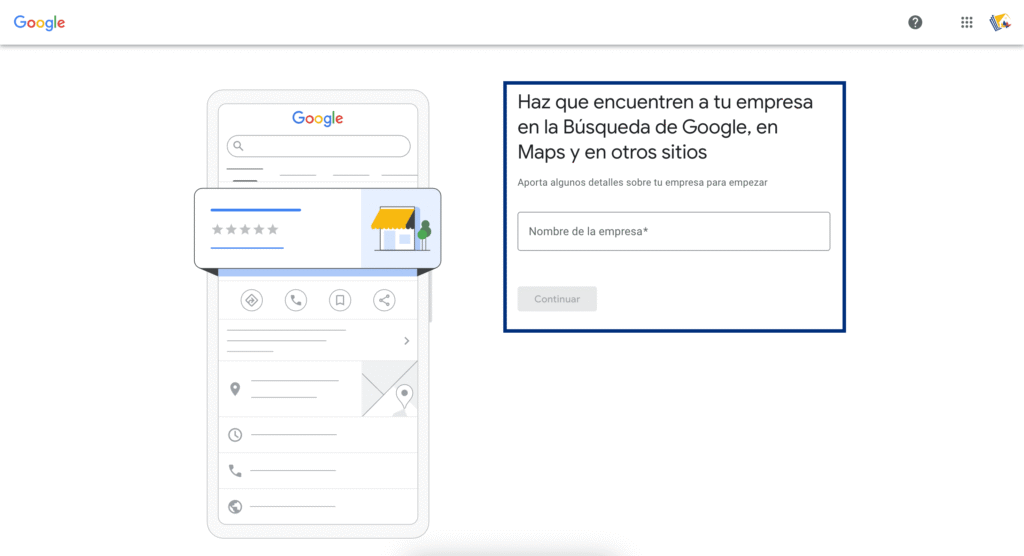Open the Google apps grid
The image size is (1024, 556).
point(967,22)
